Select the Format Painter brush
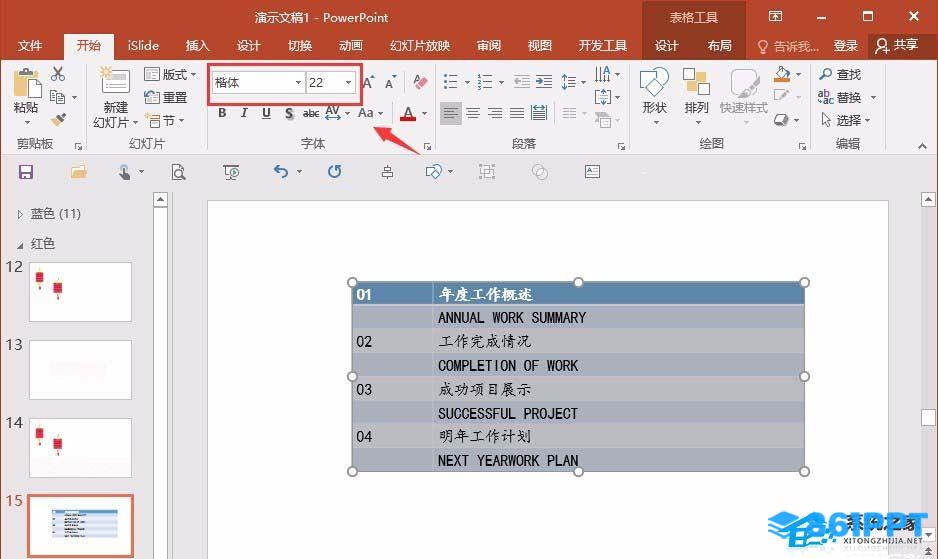 point(58,120)
